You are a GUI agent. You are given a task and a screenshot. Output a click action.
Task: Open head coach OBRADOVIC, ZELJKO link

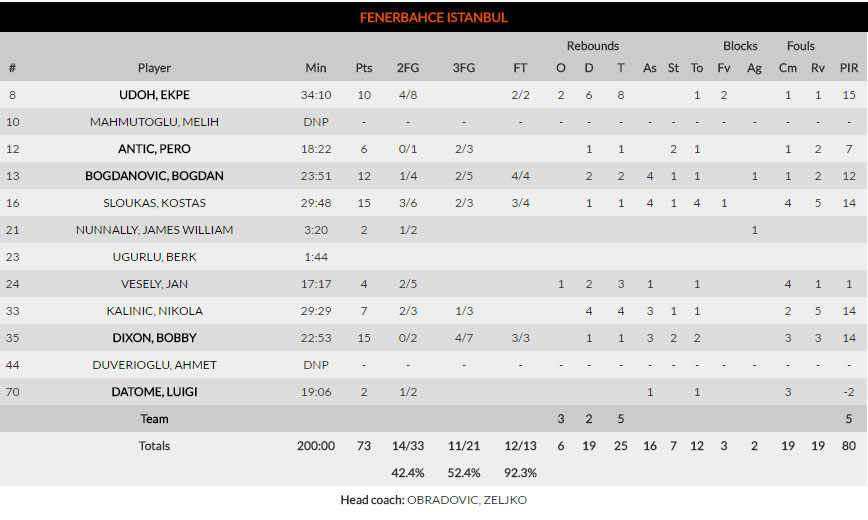tap(466, 500)
